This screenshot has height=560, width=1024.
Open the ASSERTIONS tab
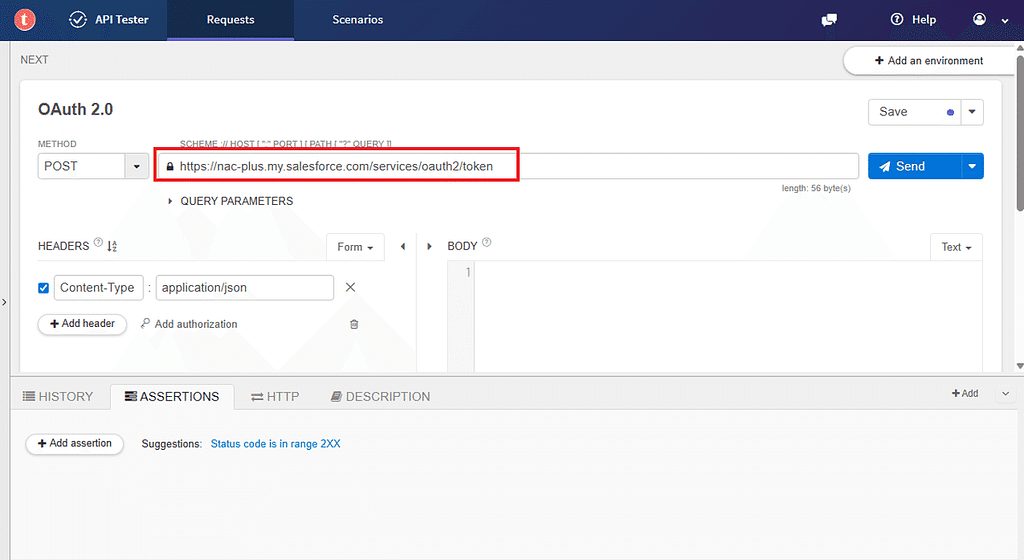point(172,397)
